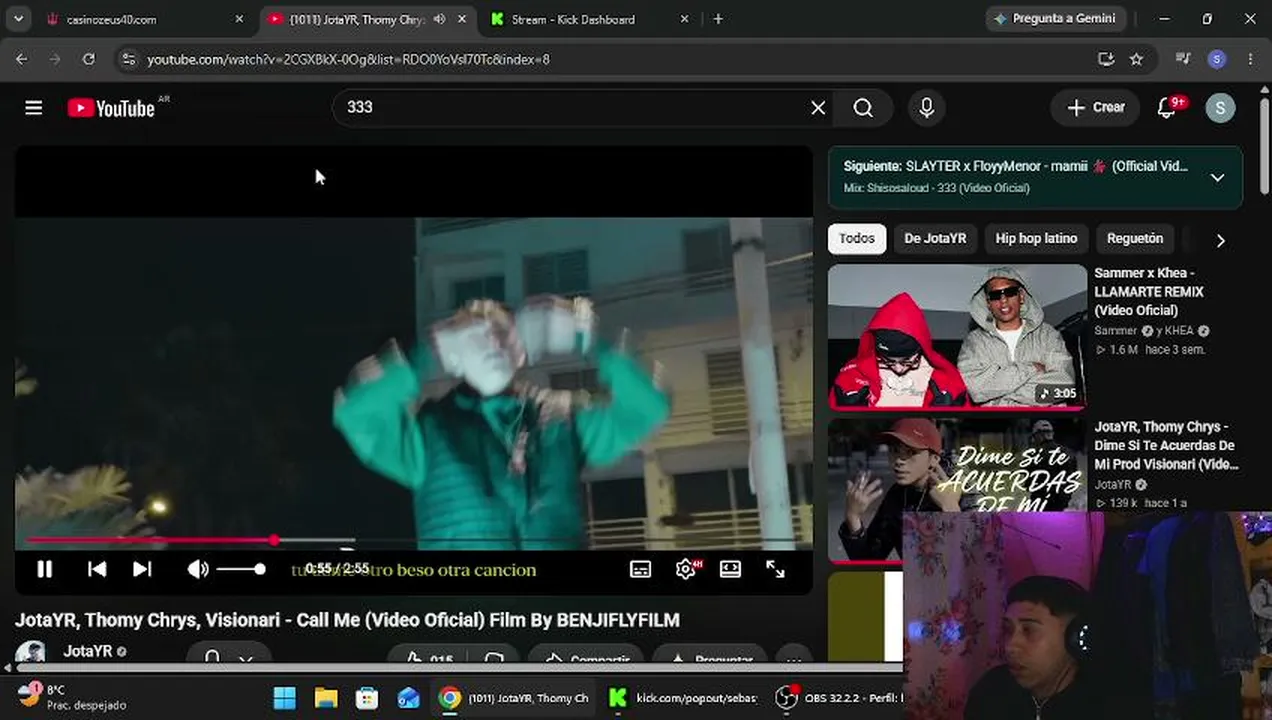
Task: Bookmark this page with the star
Action: (x=1136, y=59)
